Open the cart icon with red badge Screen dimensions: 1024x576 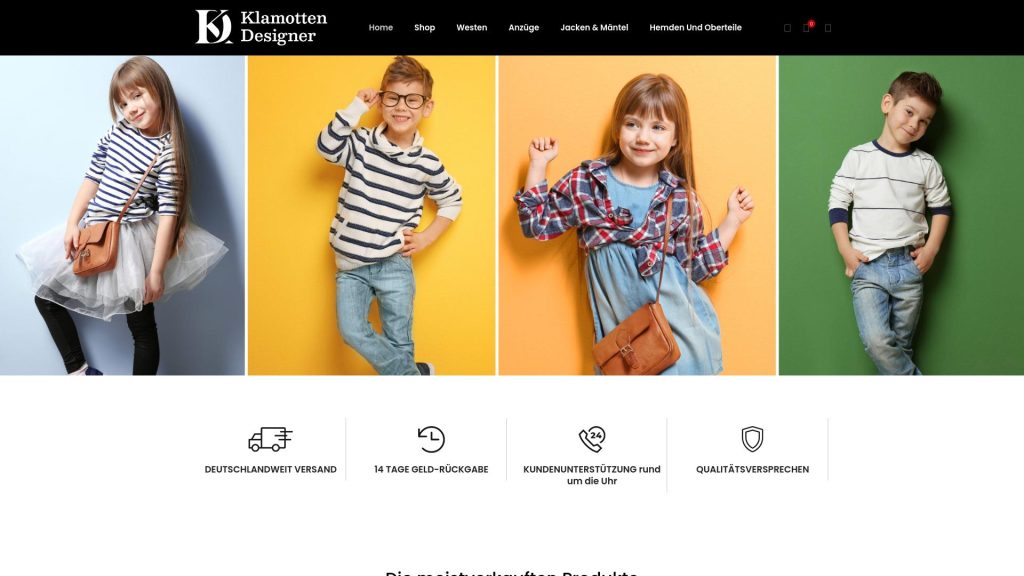coord(807,27)
